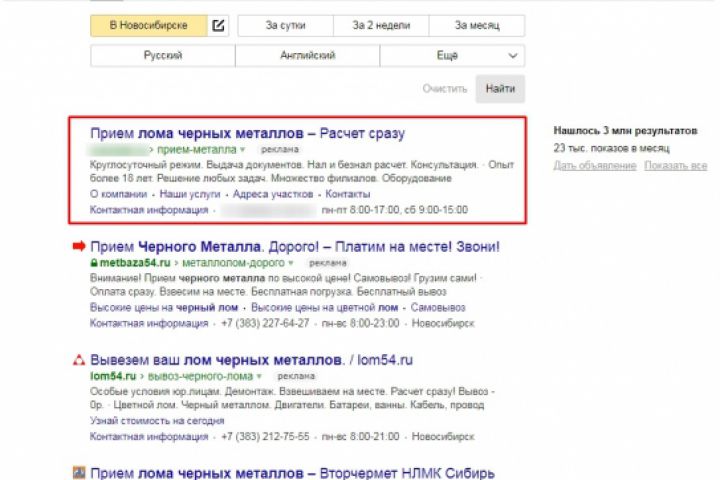This screenshot has height=480, width=720.
Task: Click the металлолом-дорого path link
Action: point(234,263)
